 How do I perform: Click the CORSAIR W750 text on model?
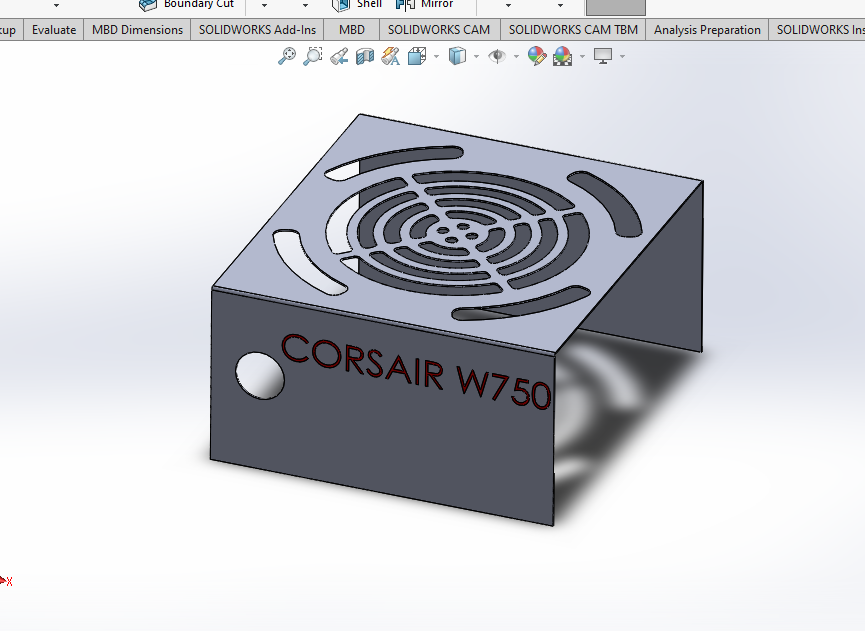pyautogui.click(x=416, y=371)
